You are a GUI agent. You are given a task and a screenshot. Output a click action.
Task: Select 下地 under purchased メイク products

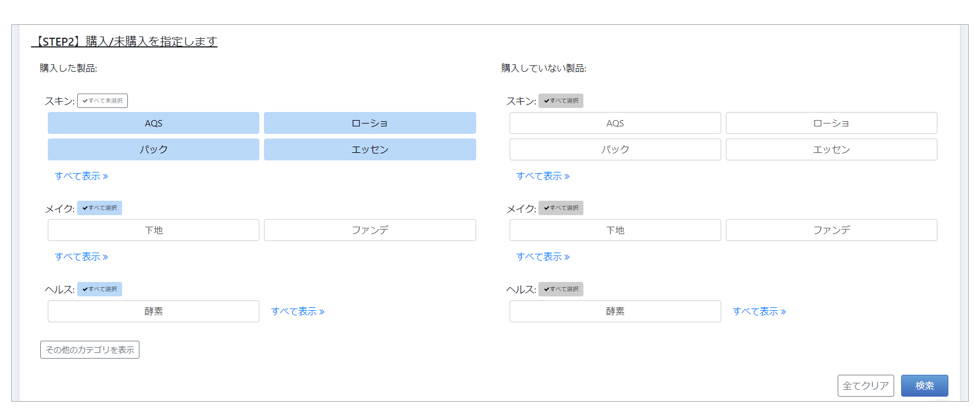[153, 230]
